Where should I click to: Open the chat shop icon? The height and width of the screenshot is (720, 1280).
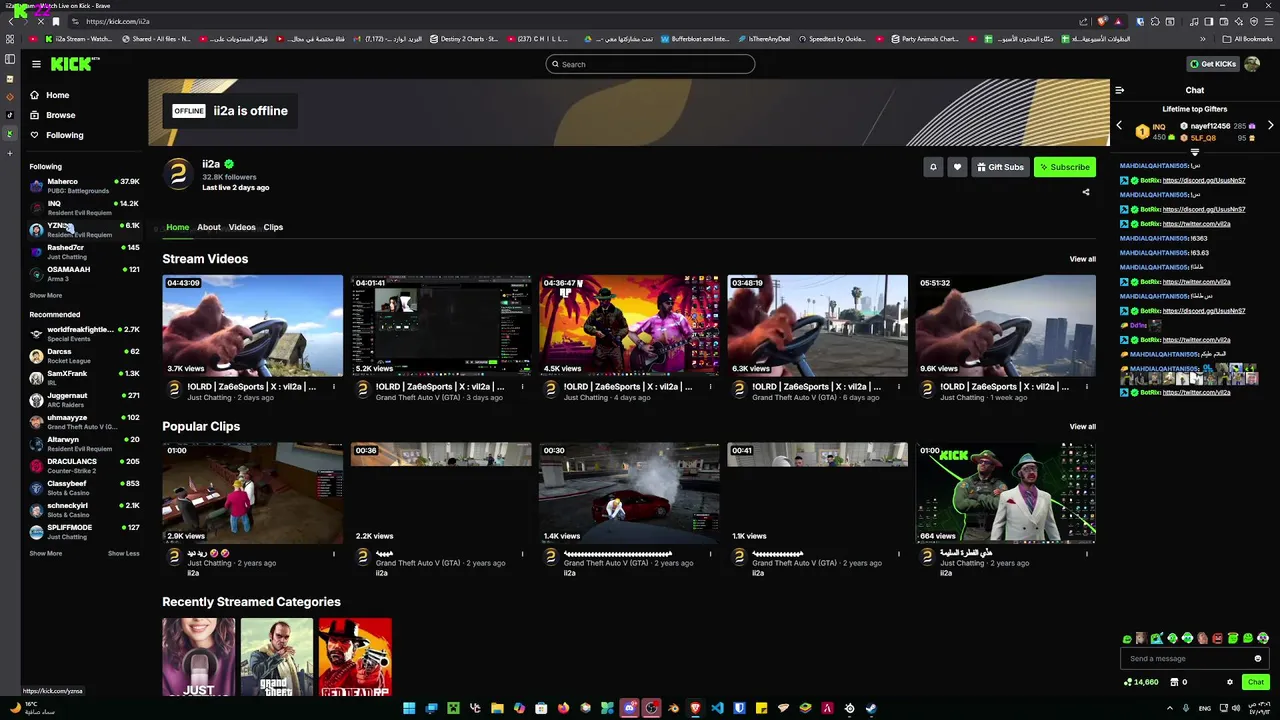tap(1175, 682)
